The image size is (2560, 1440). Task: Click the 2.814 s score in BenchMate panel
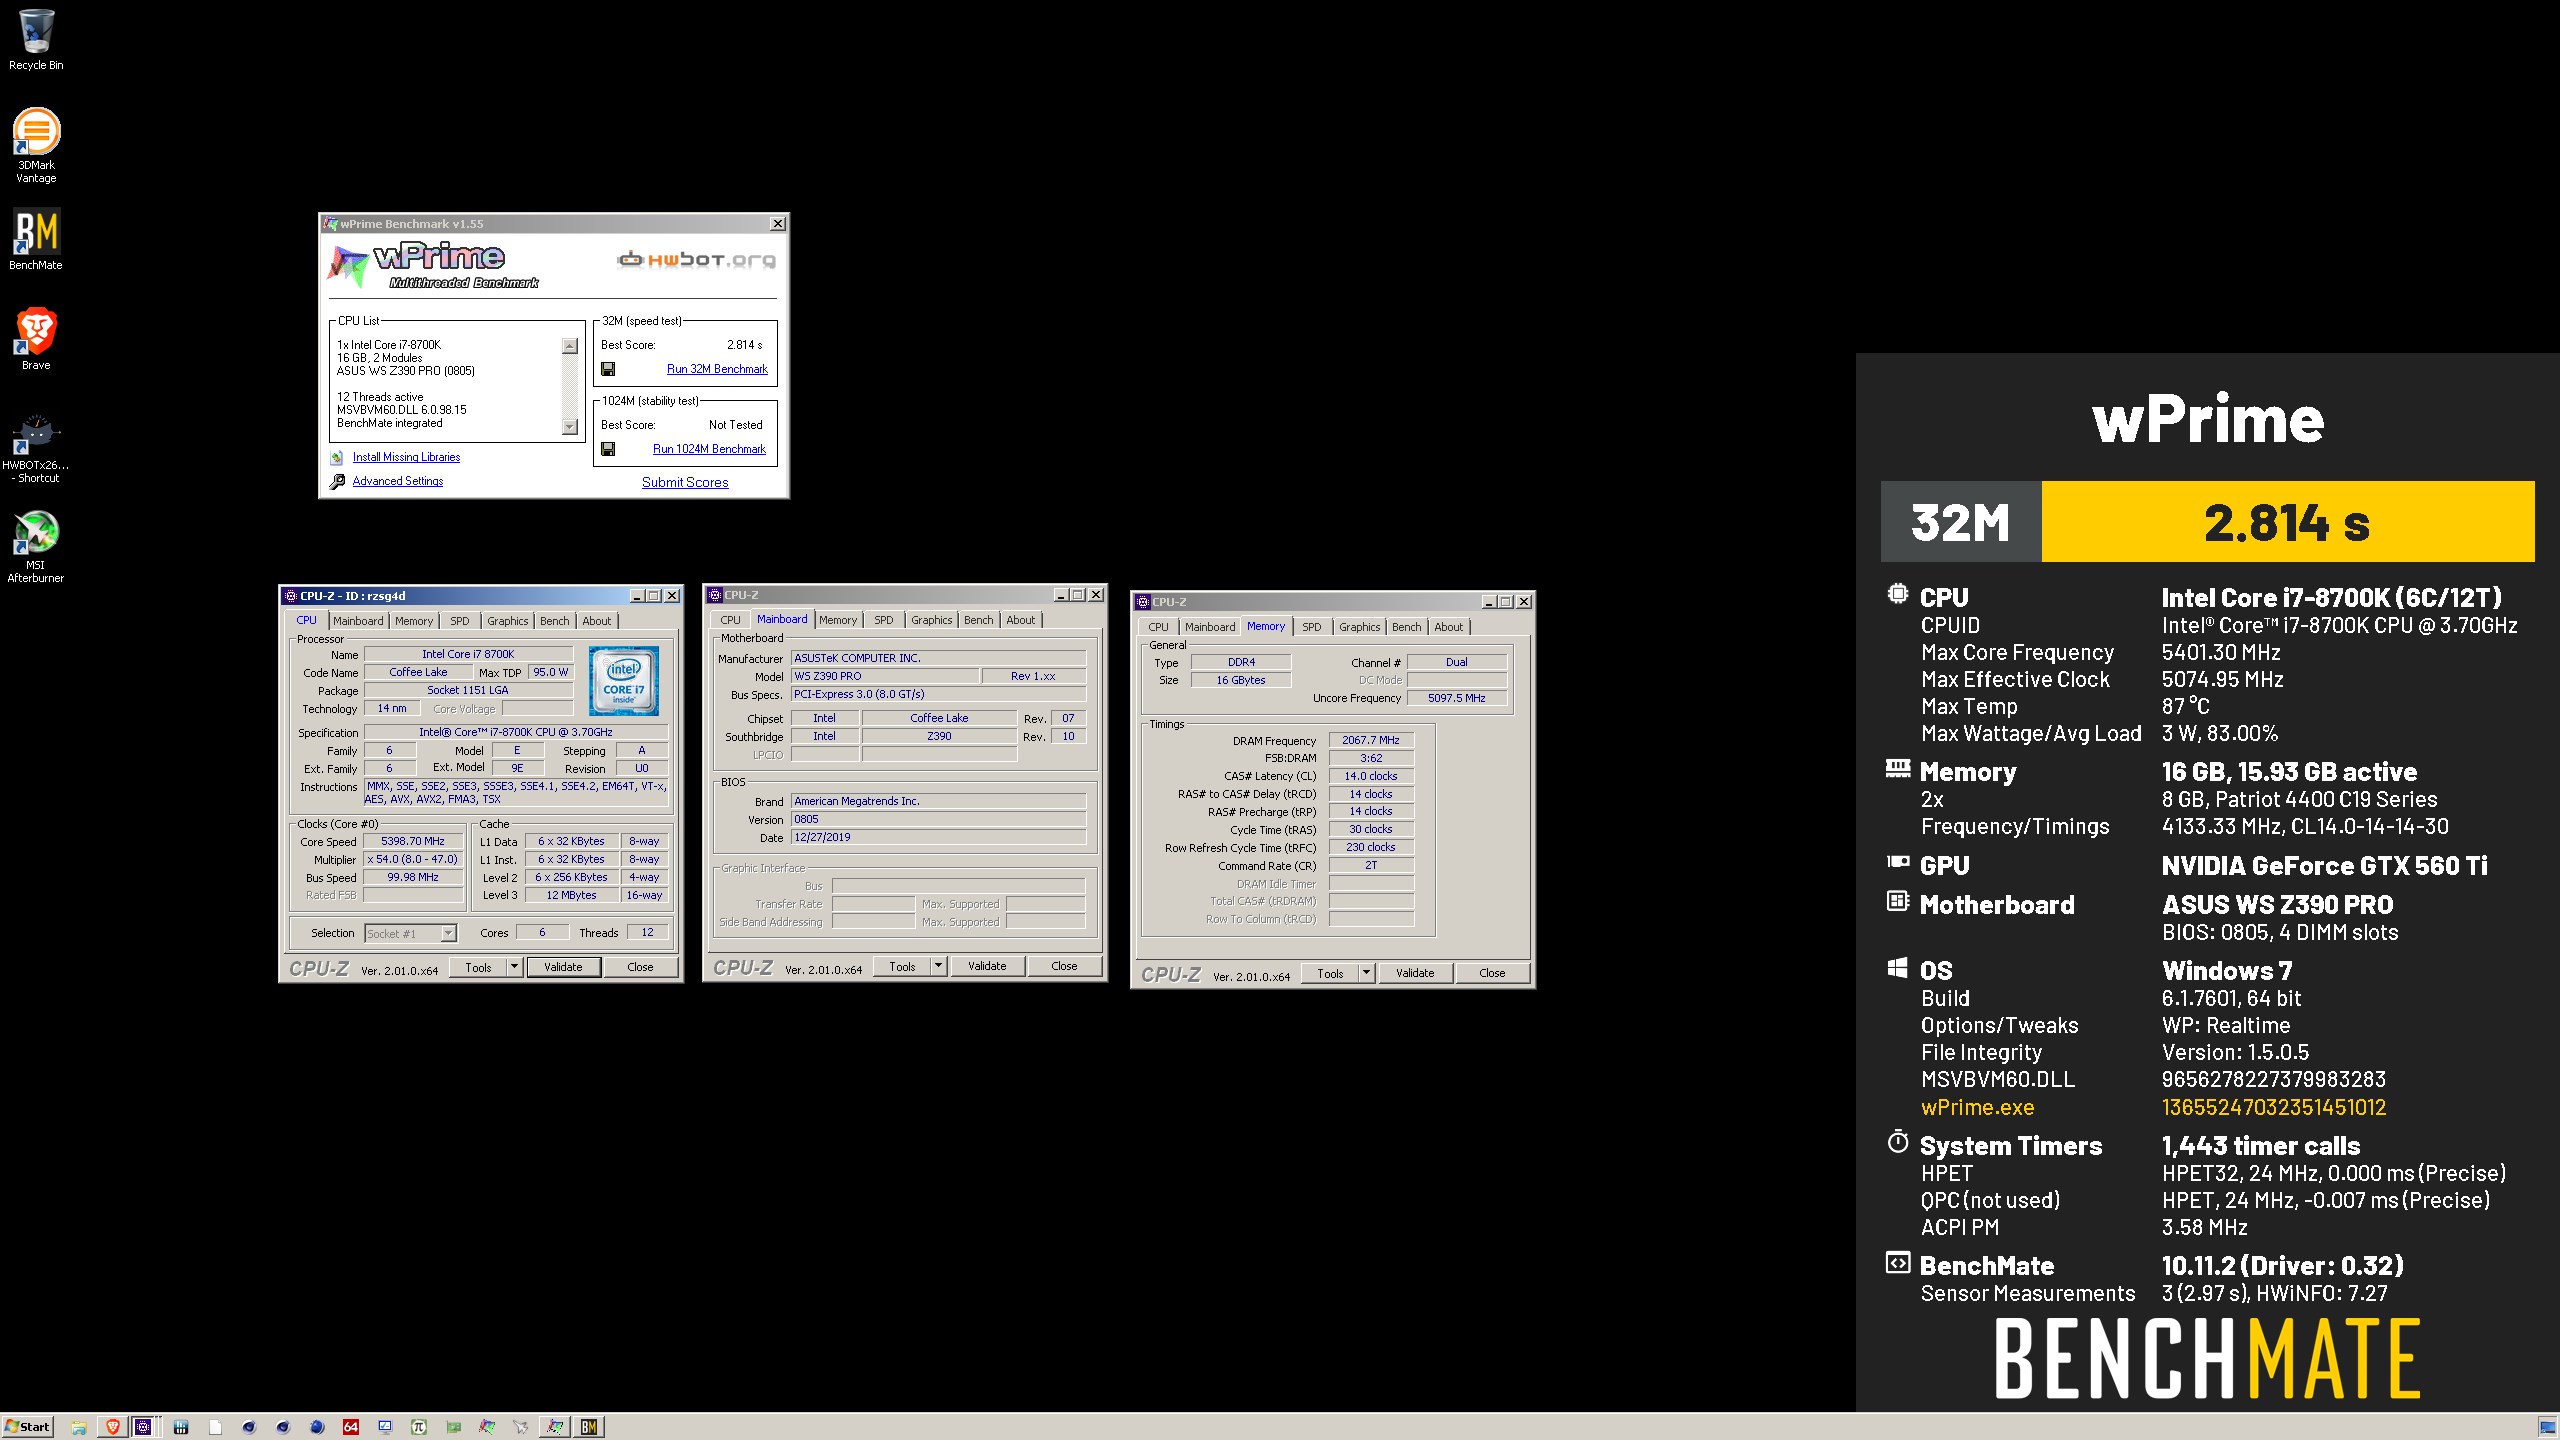[x=2287, y=522]
